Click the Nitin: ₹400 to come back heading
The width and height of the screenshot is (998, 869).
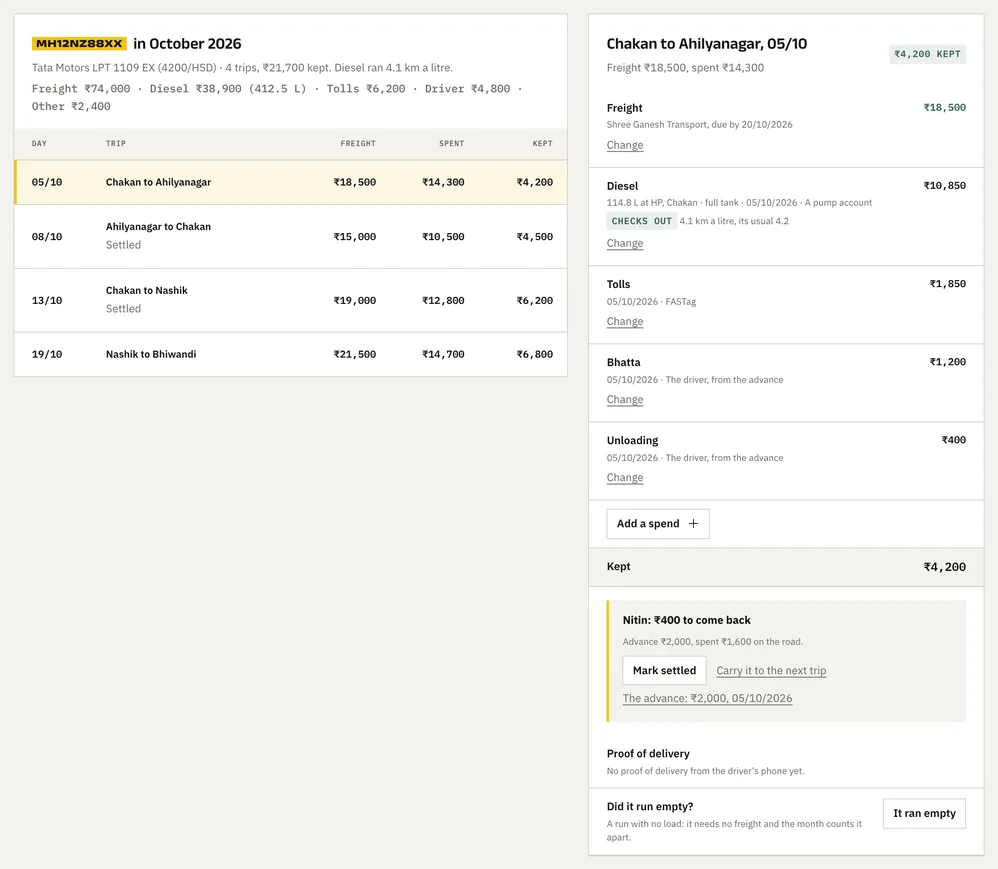point(686,619)
